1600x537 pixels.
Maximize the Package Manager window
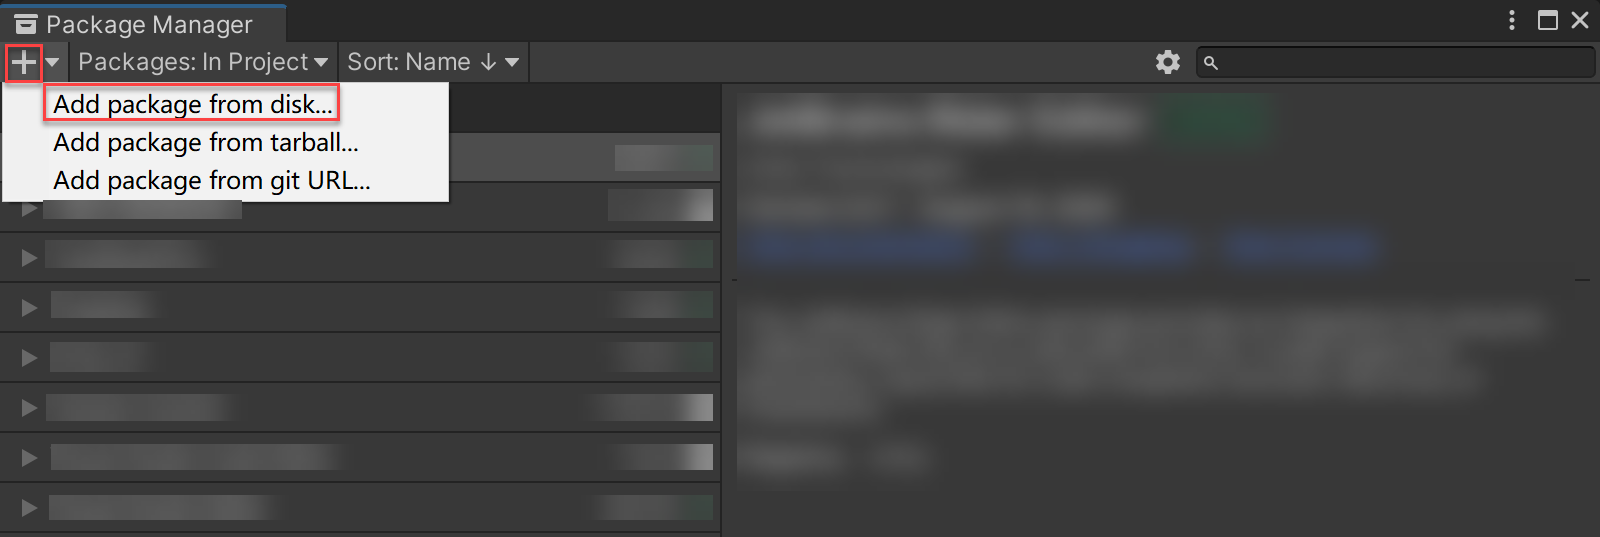(1548, 20)
